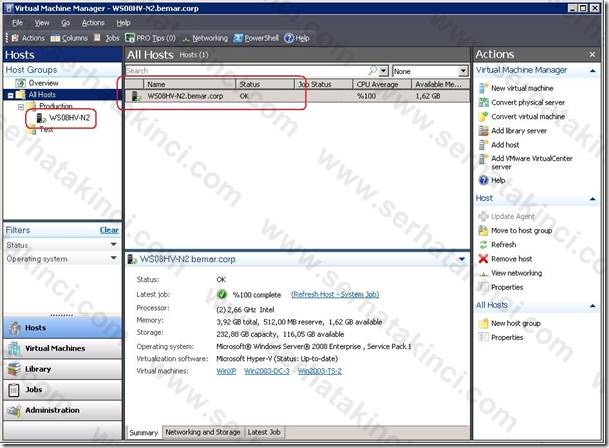Open the Help menu

123,23
